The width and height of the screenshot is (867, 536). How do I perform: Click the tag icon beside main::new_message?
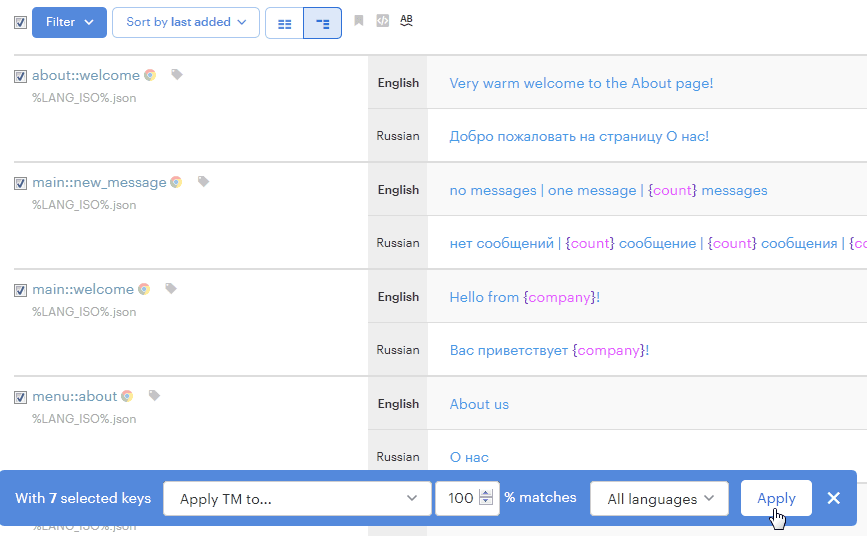(x=203, y=182)
